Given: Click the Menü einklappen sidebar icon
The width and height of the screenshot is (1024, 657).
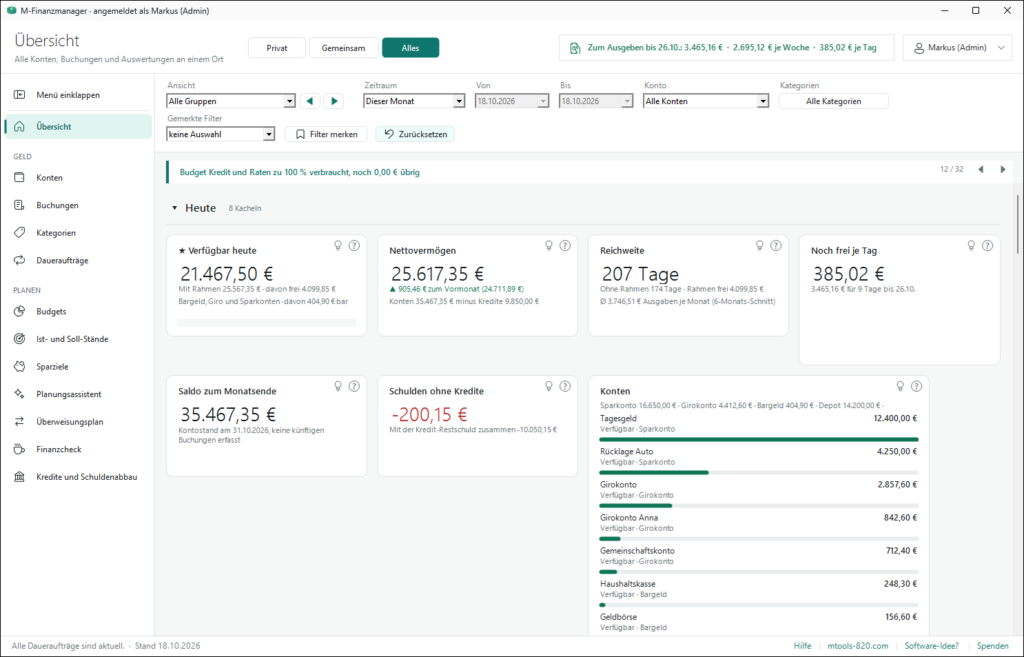Looking at the screenshot, I should pos(20,95).
